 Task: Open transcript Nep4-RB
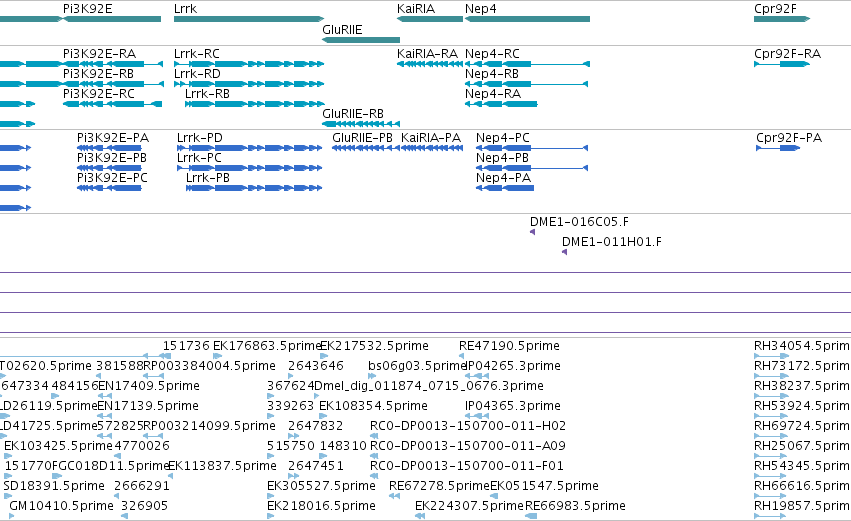[492, 74]
